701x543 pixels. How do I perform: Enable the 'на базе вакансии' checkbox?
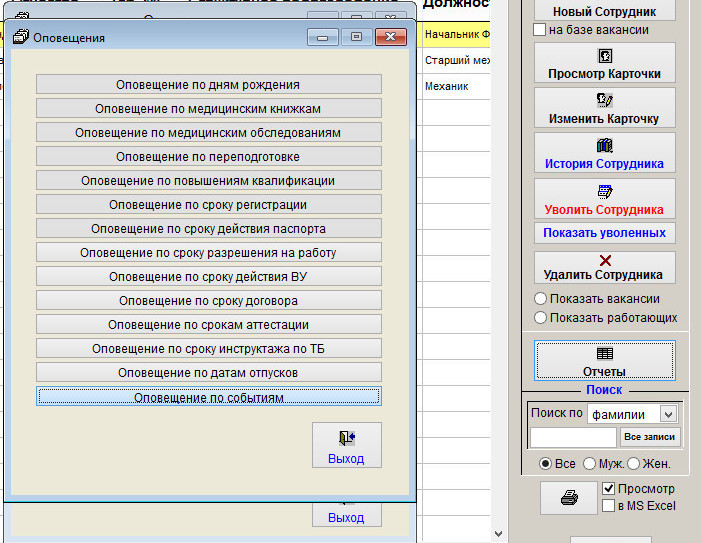tap(540, 30)
